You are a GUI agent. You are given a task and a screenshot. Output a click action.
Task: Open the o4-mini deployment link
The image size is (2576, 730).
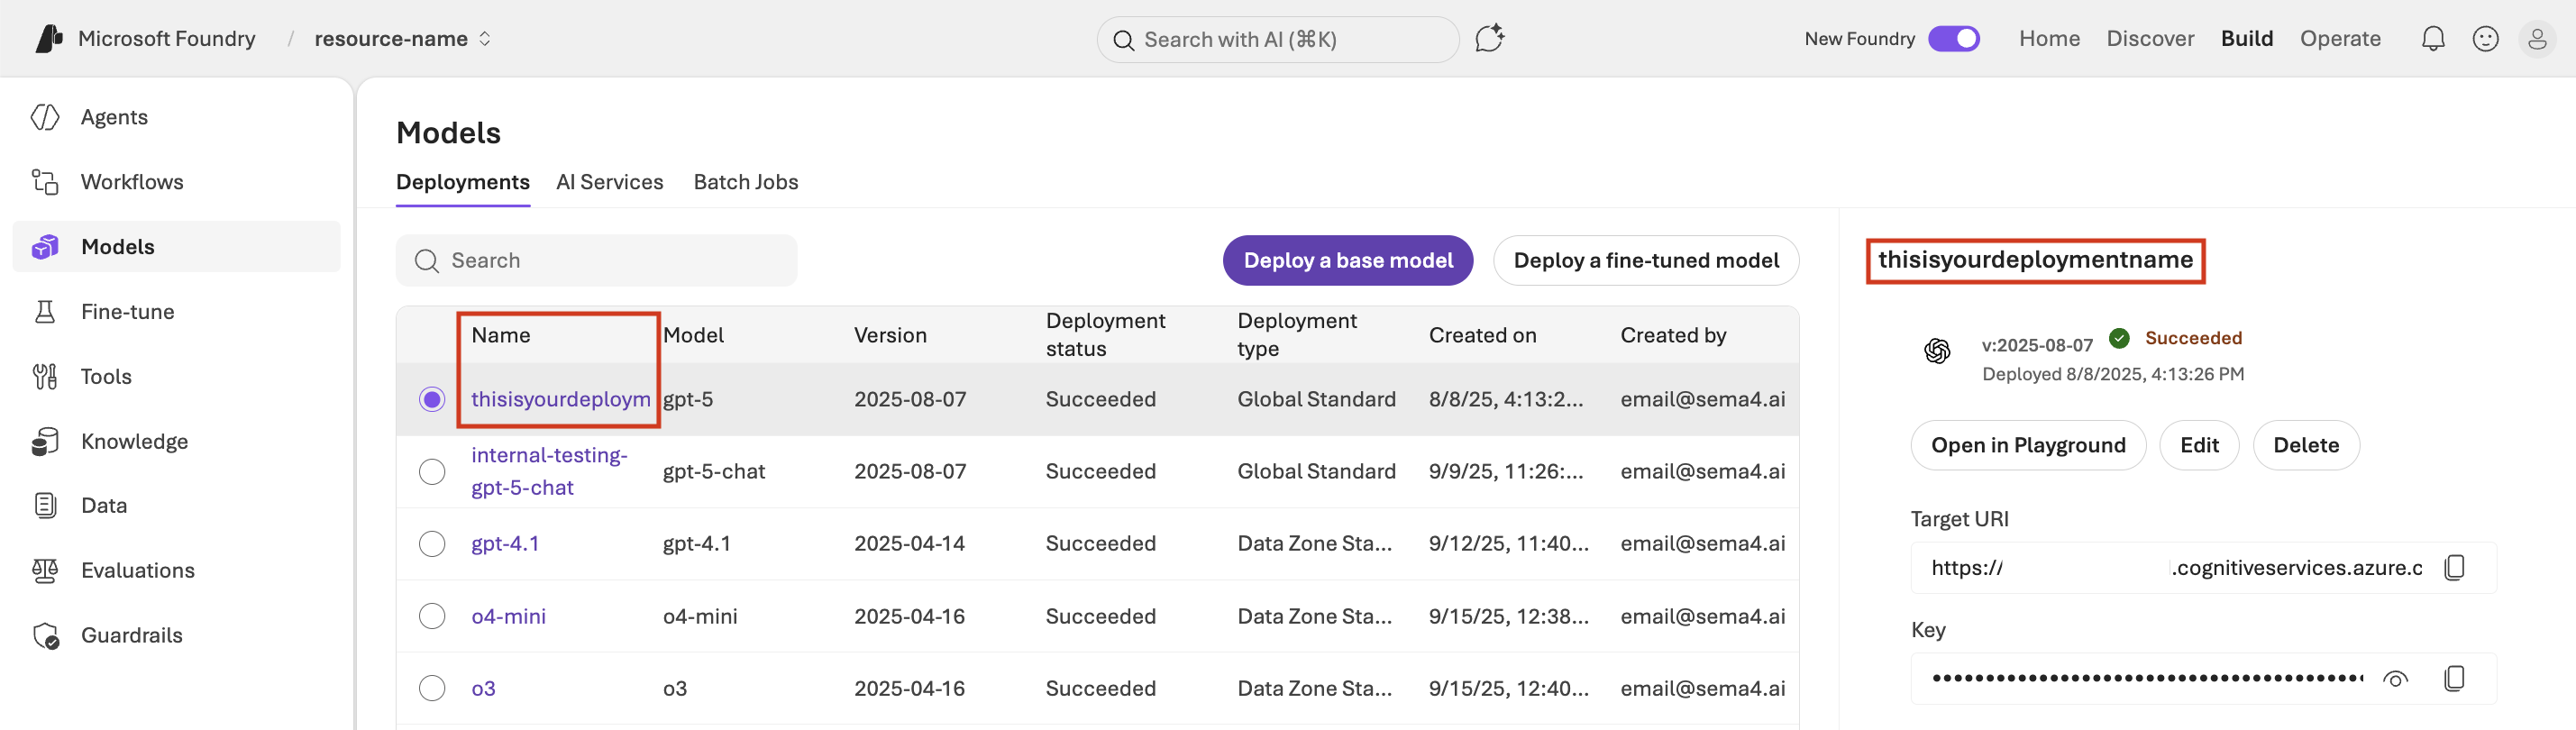508,617
